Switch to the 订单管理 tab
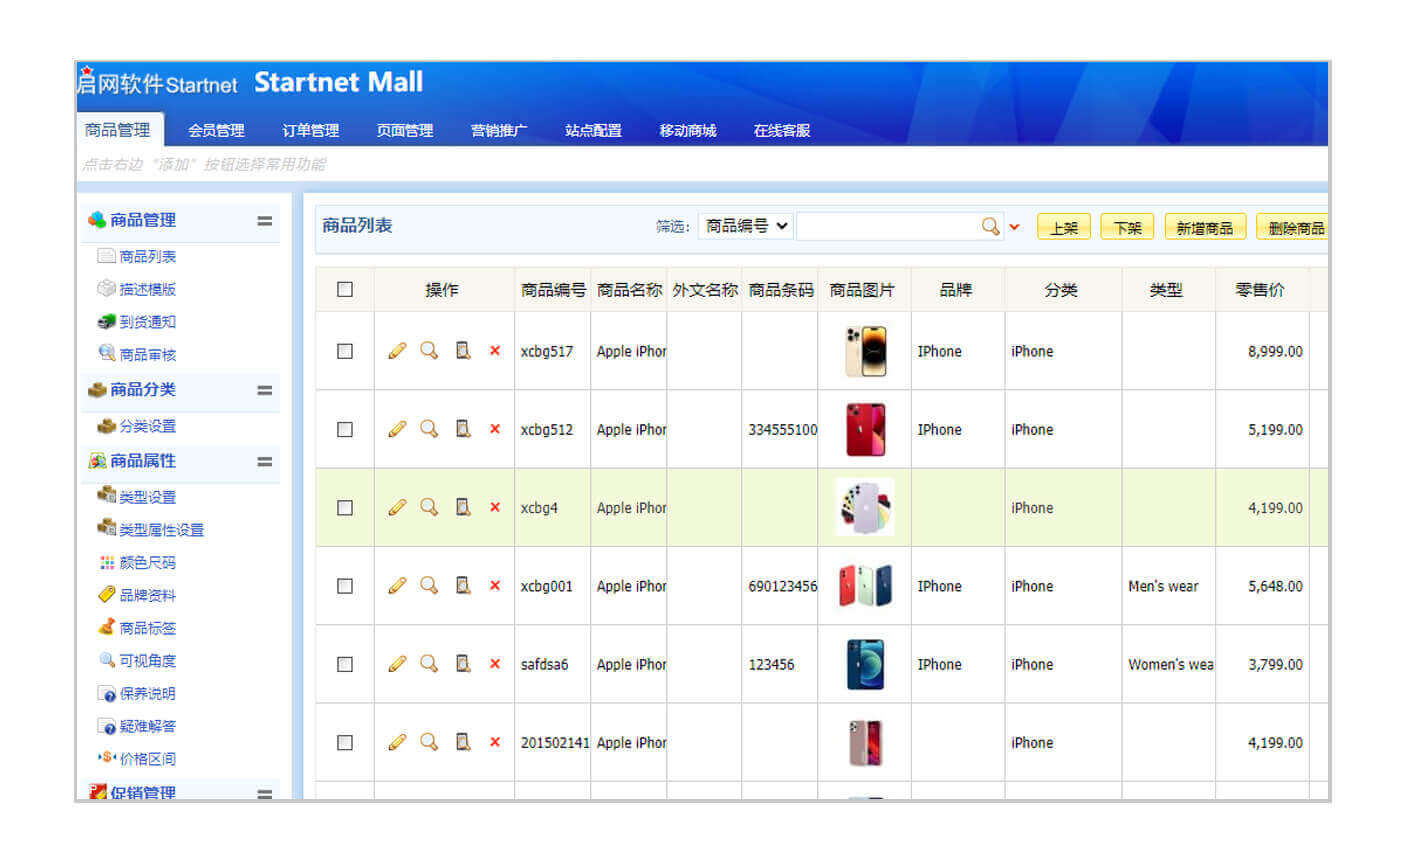1410x860 pixels. coord(310,130)
